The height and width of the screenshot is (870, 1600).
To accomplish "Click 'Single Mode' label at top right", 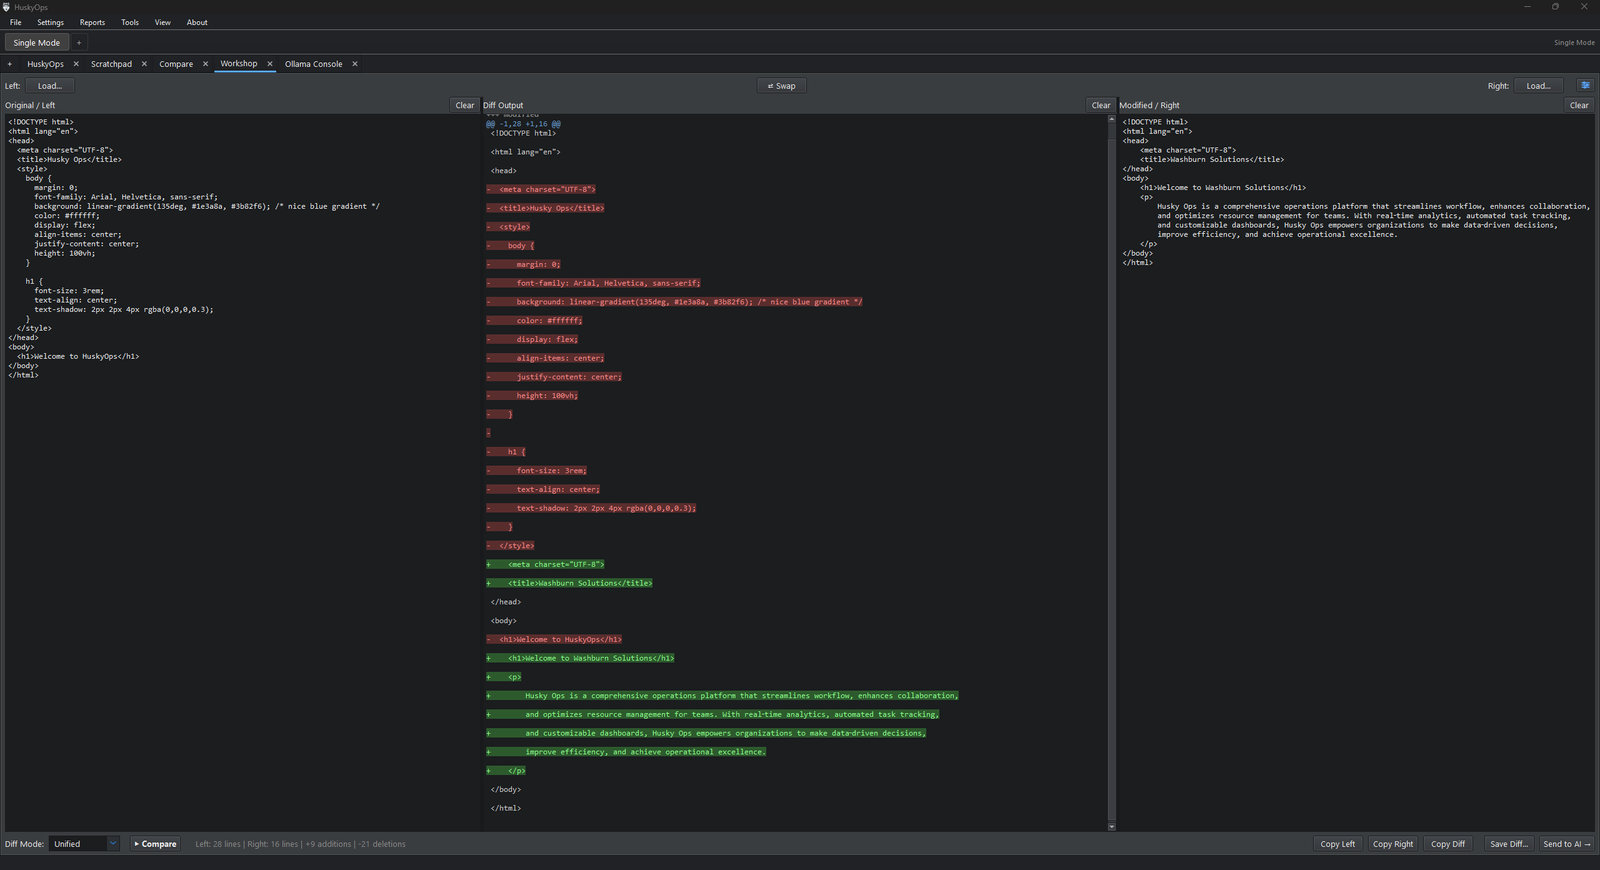I will tap(1574, 43).
